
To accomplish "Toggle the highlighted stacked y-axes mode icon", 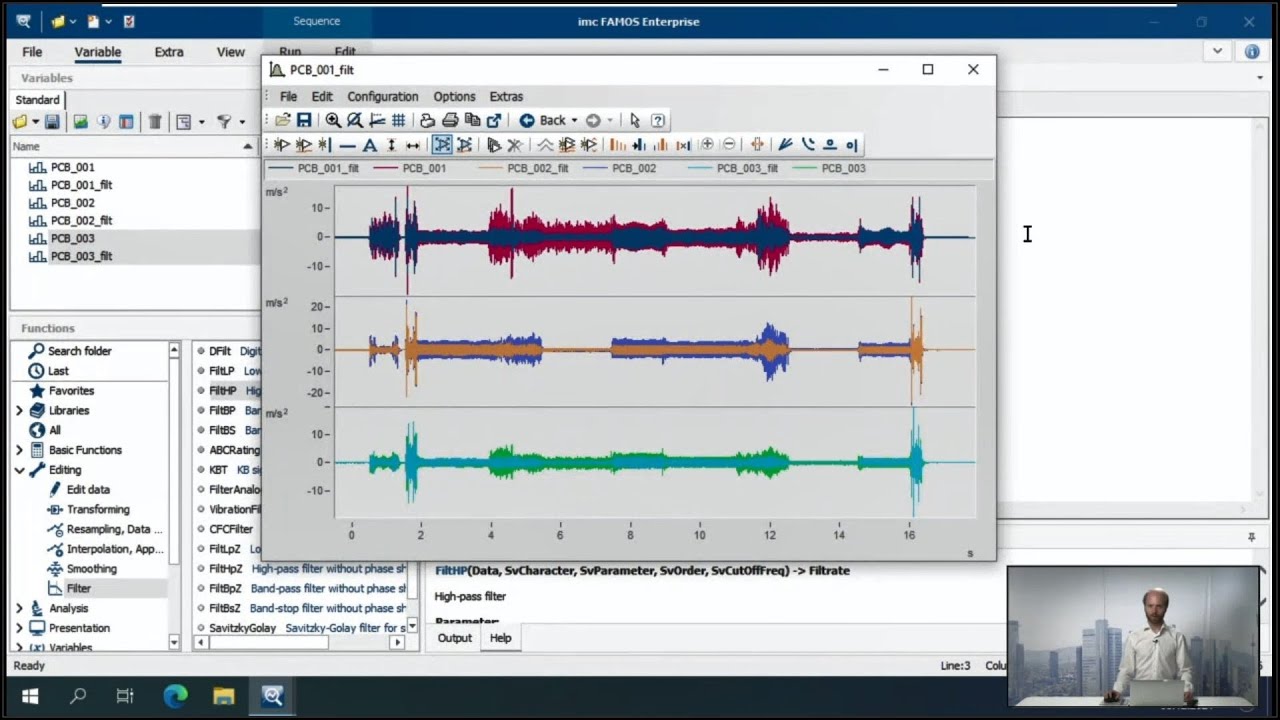I will pos(442,145).
